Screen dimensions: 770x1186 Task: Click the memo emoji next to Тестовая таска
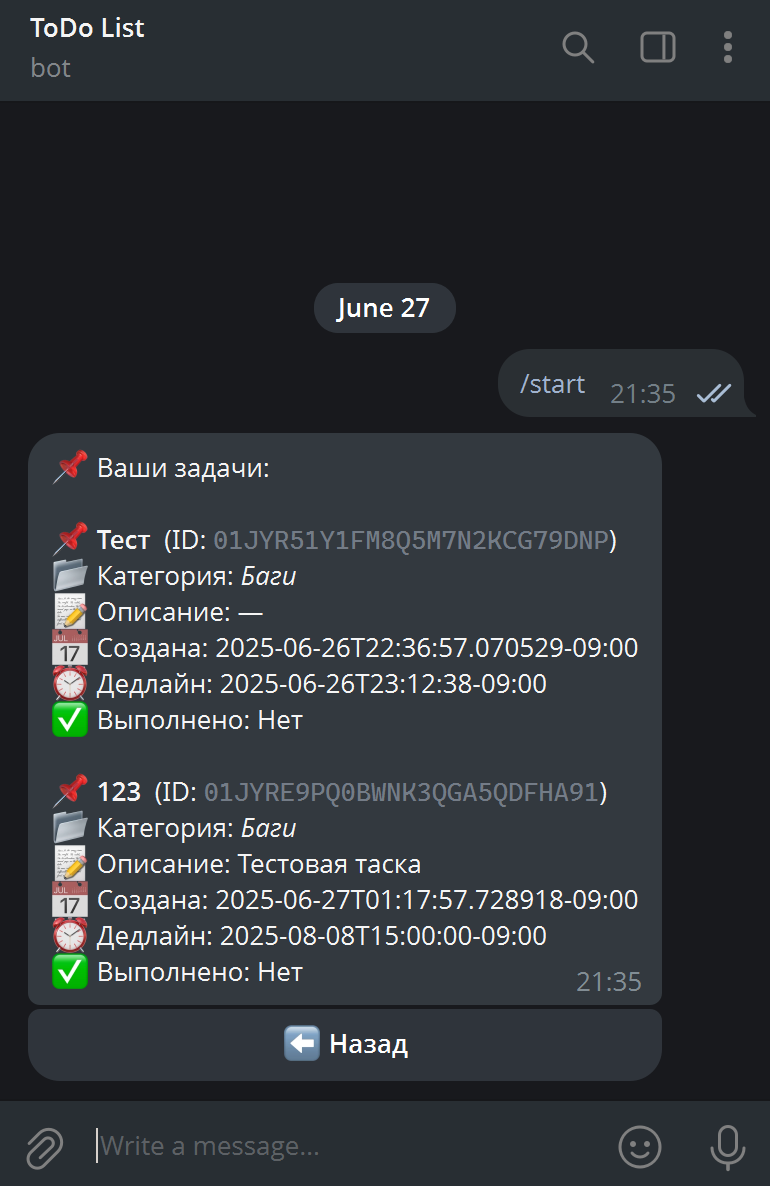pos(70,863)
